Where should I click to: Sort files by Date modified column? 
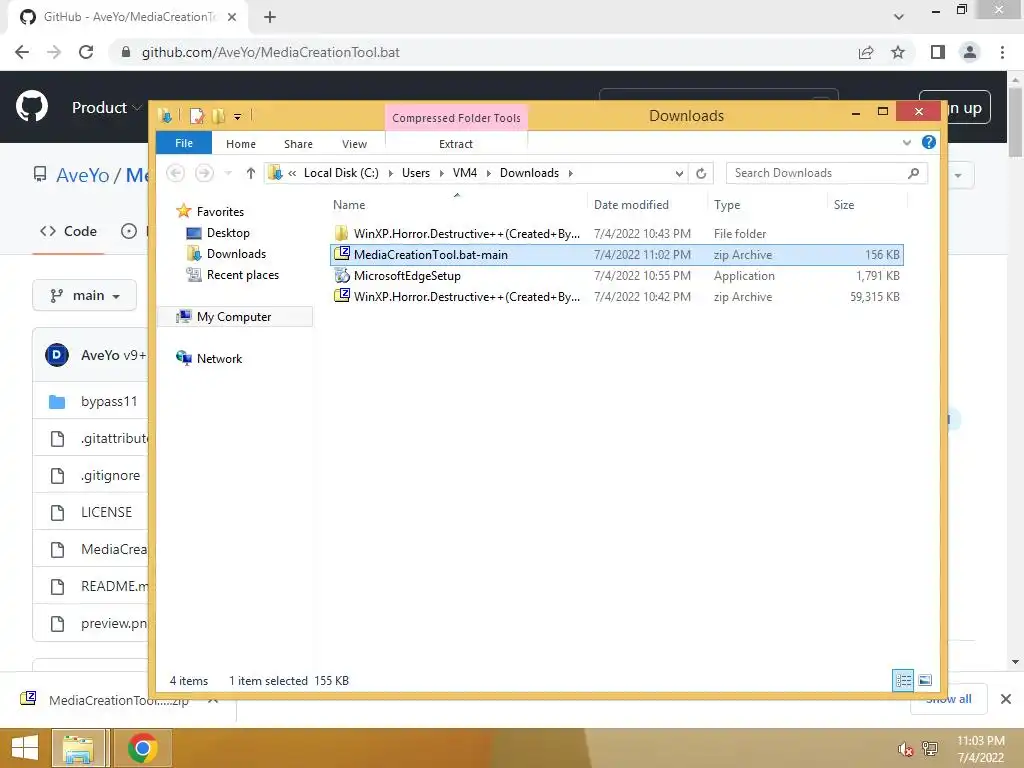coord(631,204)
